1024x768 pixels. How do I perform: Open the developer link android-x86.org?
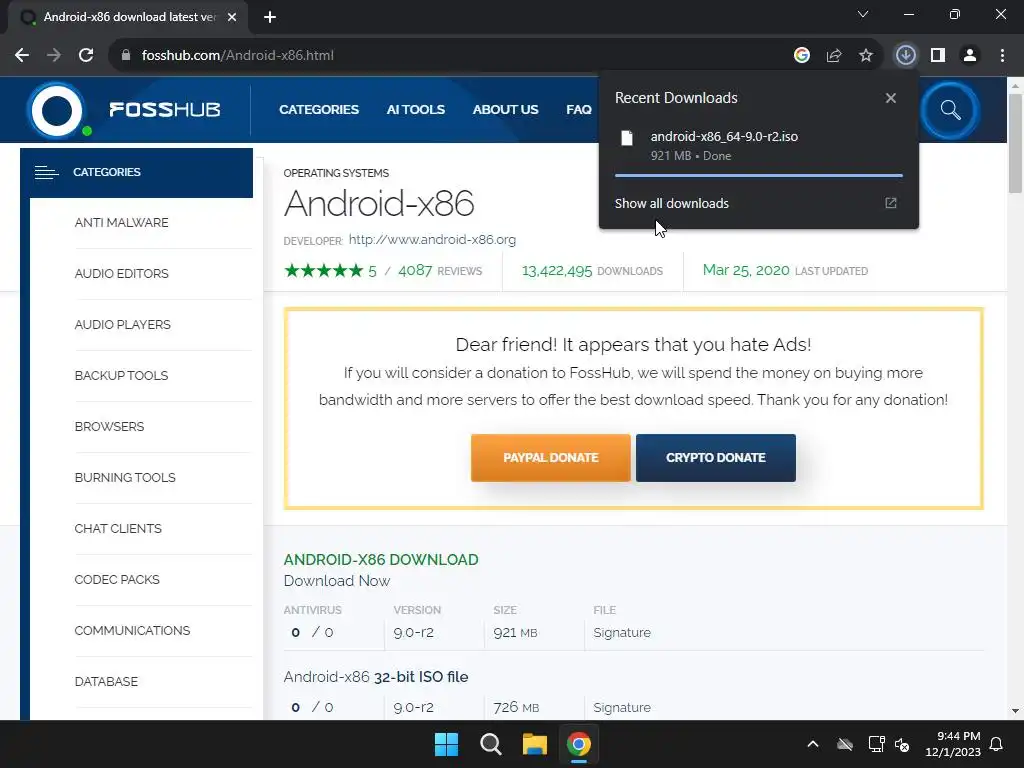point(432,240)
